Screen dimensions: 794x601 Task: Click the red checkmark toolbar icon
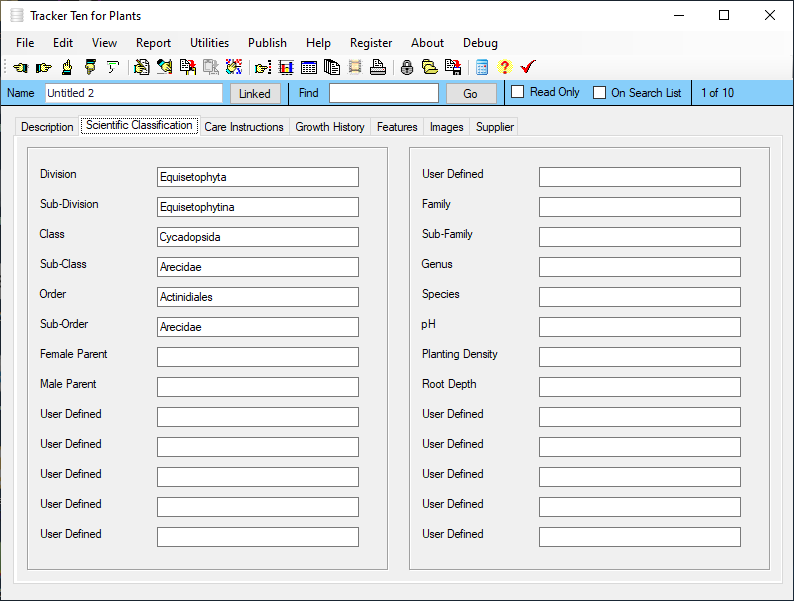click(528, 68)
